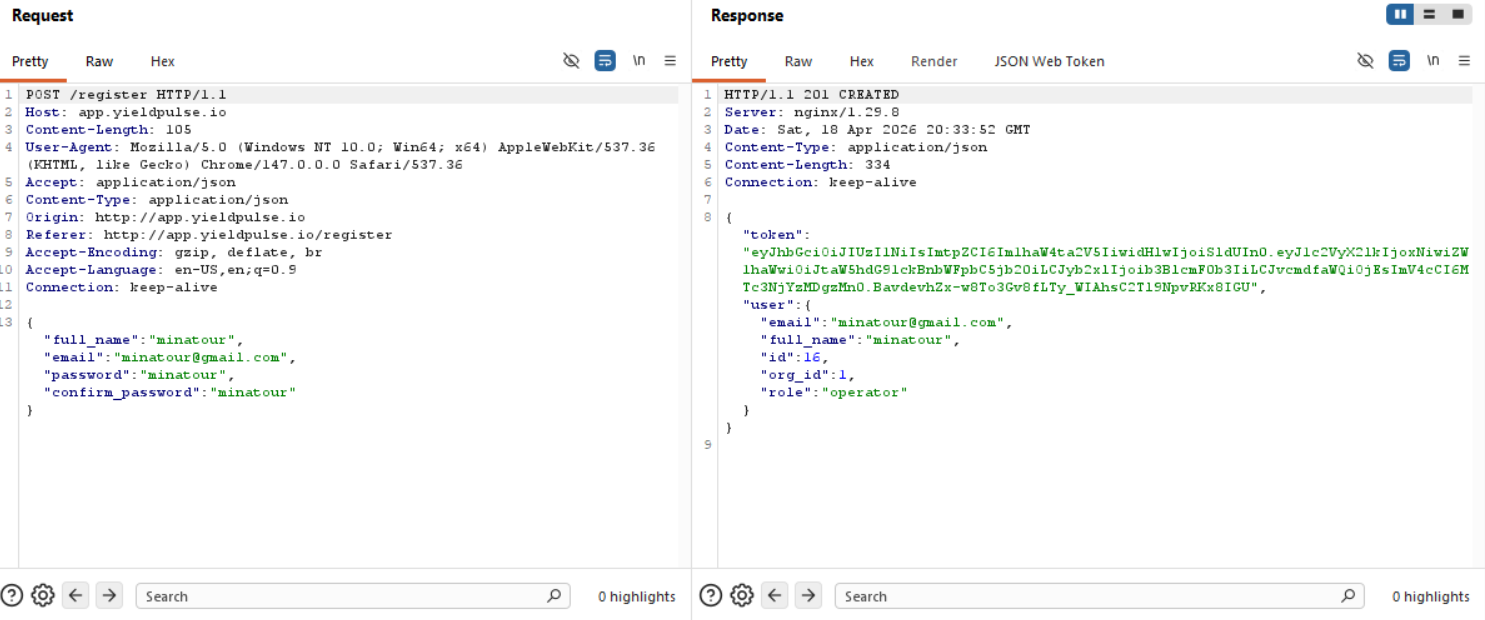1485x620 pixels.
Task: Switch Response view to Render tab
Action: [x=934, y=61]
